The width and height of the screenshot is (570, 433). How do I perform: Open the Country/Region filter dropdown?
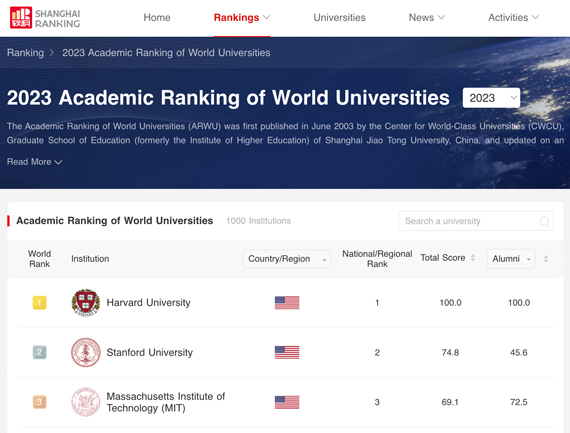pyautogui.click(x=287, y=259)
